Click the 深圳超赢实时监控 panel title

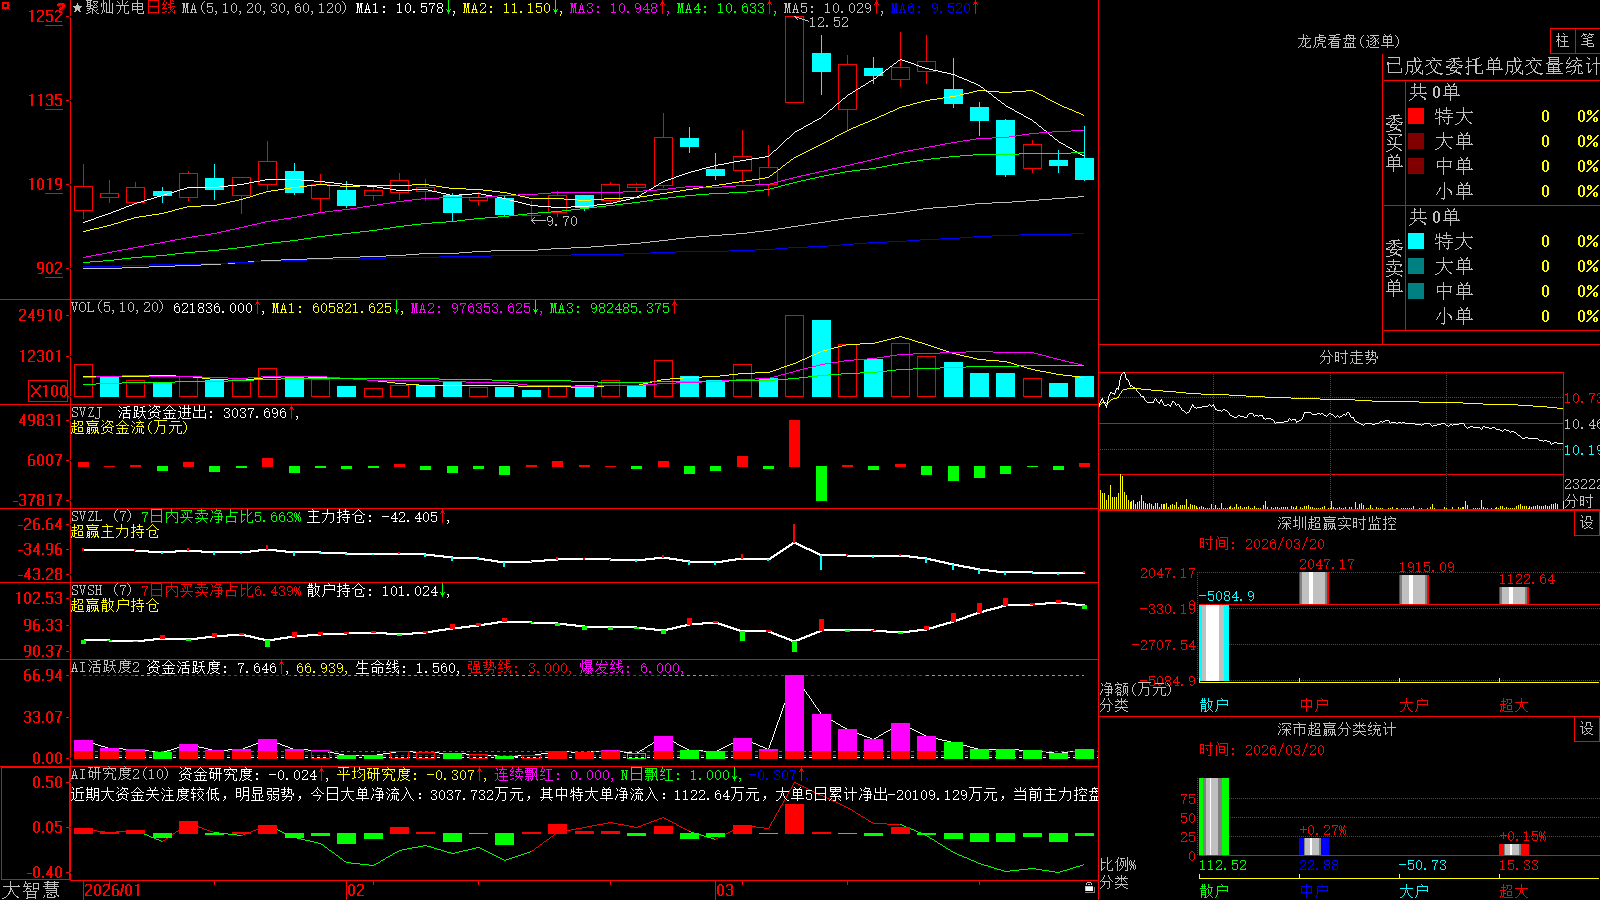point(1337,523)
